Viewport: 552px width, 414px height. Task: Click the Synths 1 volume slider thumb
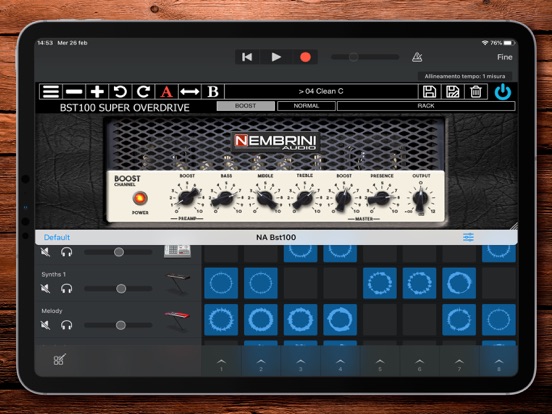pyautogui.click(x=121, y=289)
